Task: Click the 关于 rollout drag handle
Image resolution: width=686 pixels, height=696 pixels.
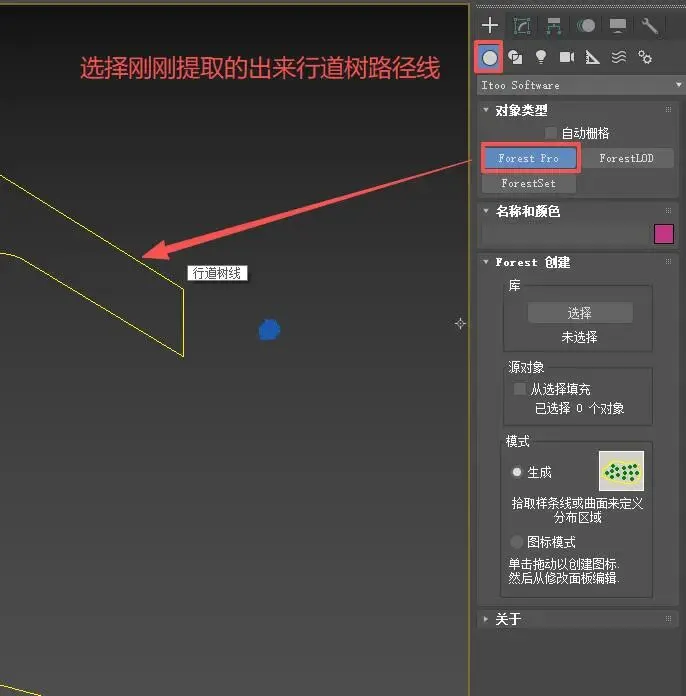Action: (668, 618)
